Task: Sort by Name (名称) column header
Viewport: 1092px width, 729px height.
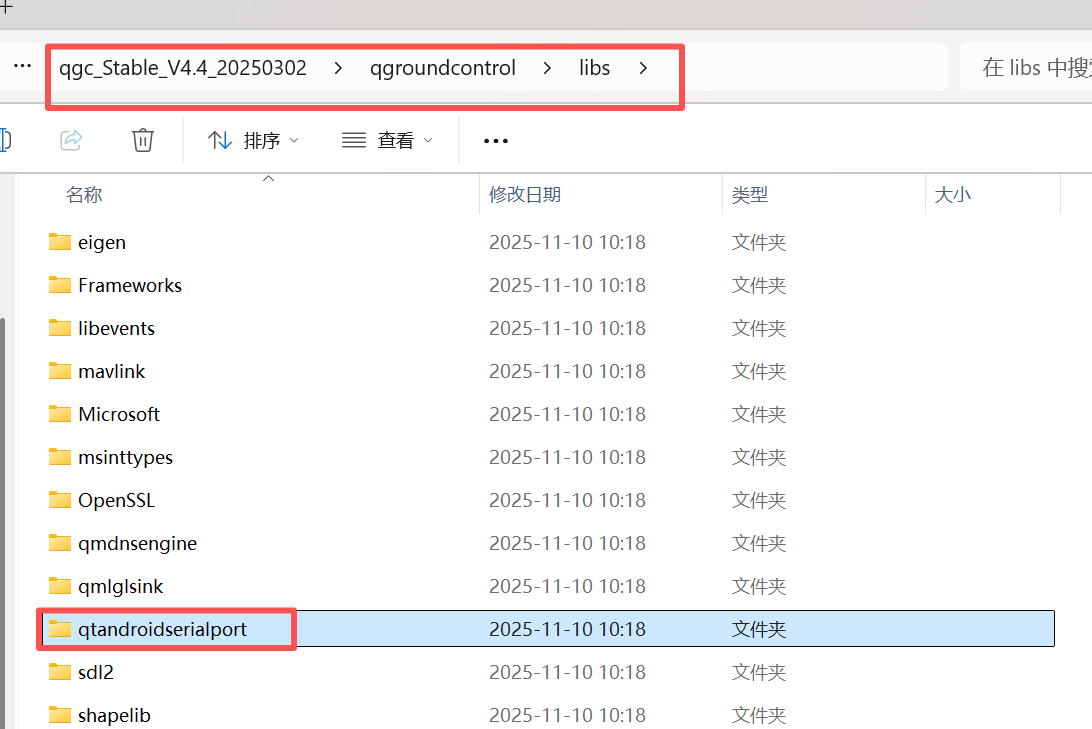Action: (x=84, y=194)
